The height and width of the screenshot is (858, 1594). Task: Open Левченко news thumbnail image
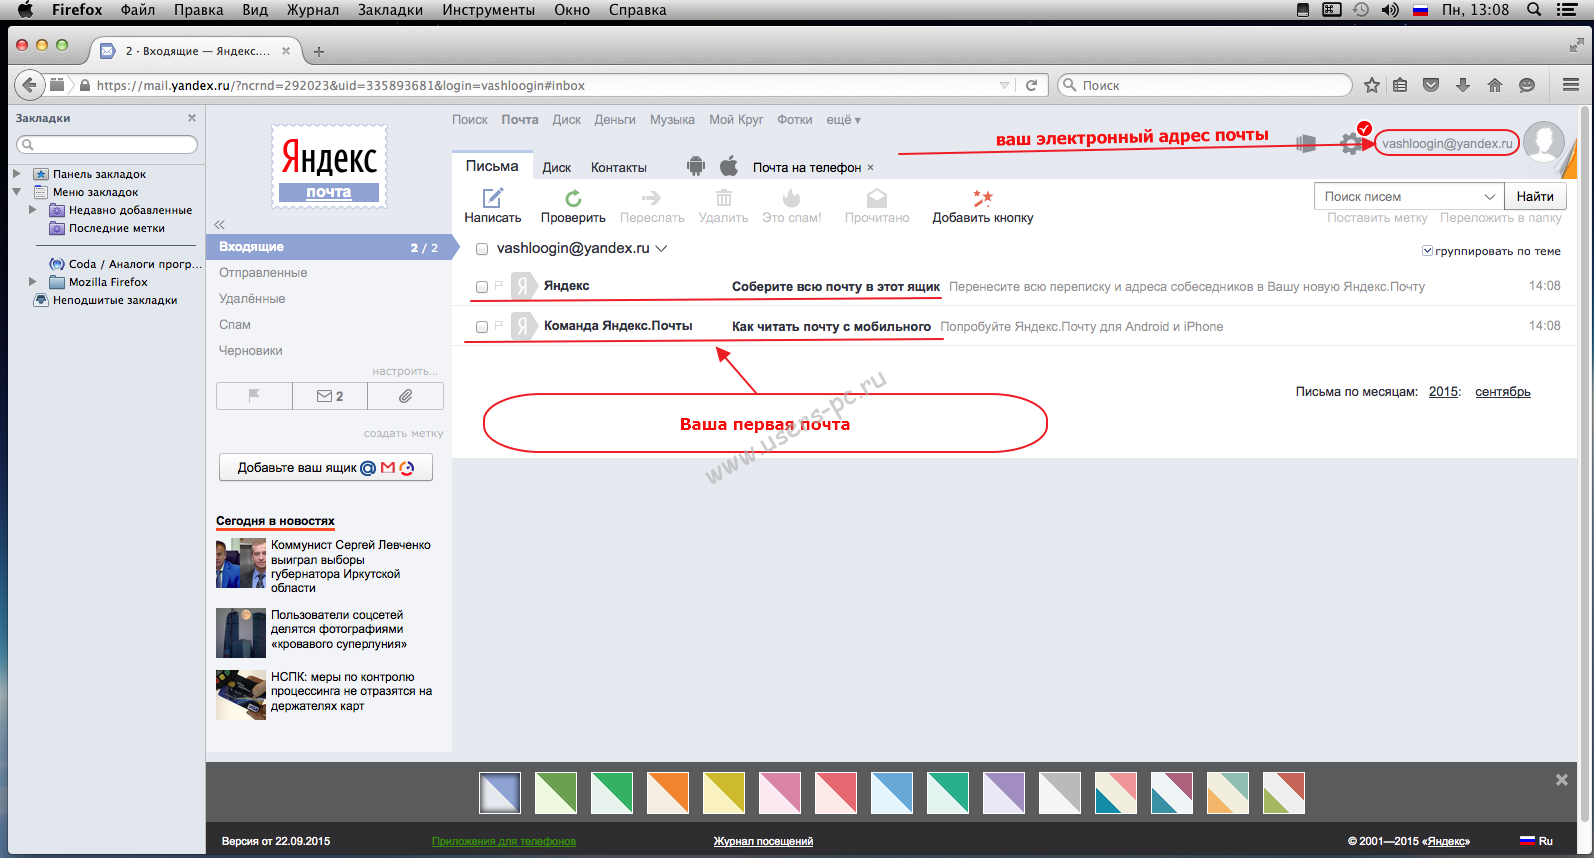tap(241, 563)
